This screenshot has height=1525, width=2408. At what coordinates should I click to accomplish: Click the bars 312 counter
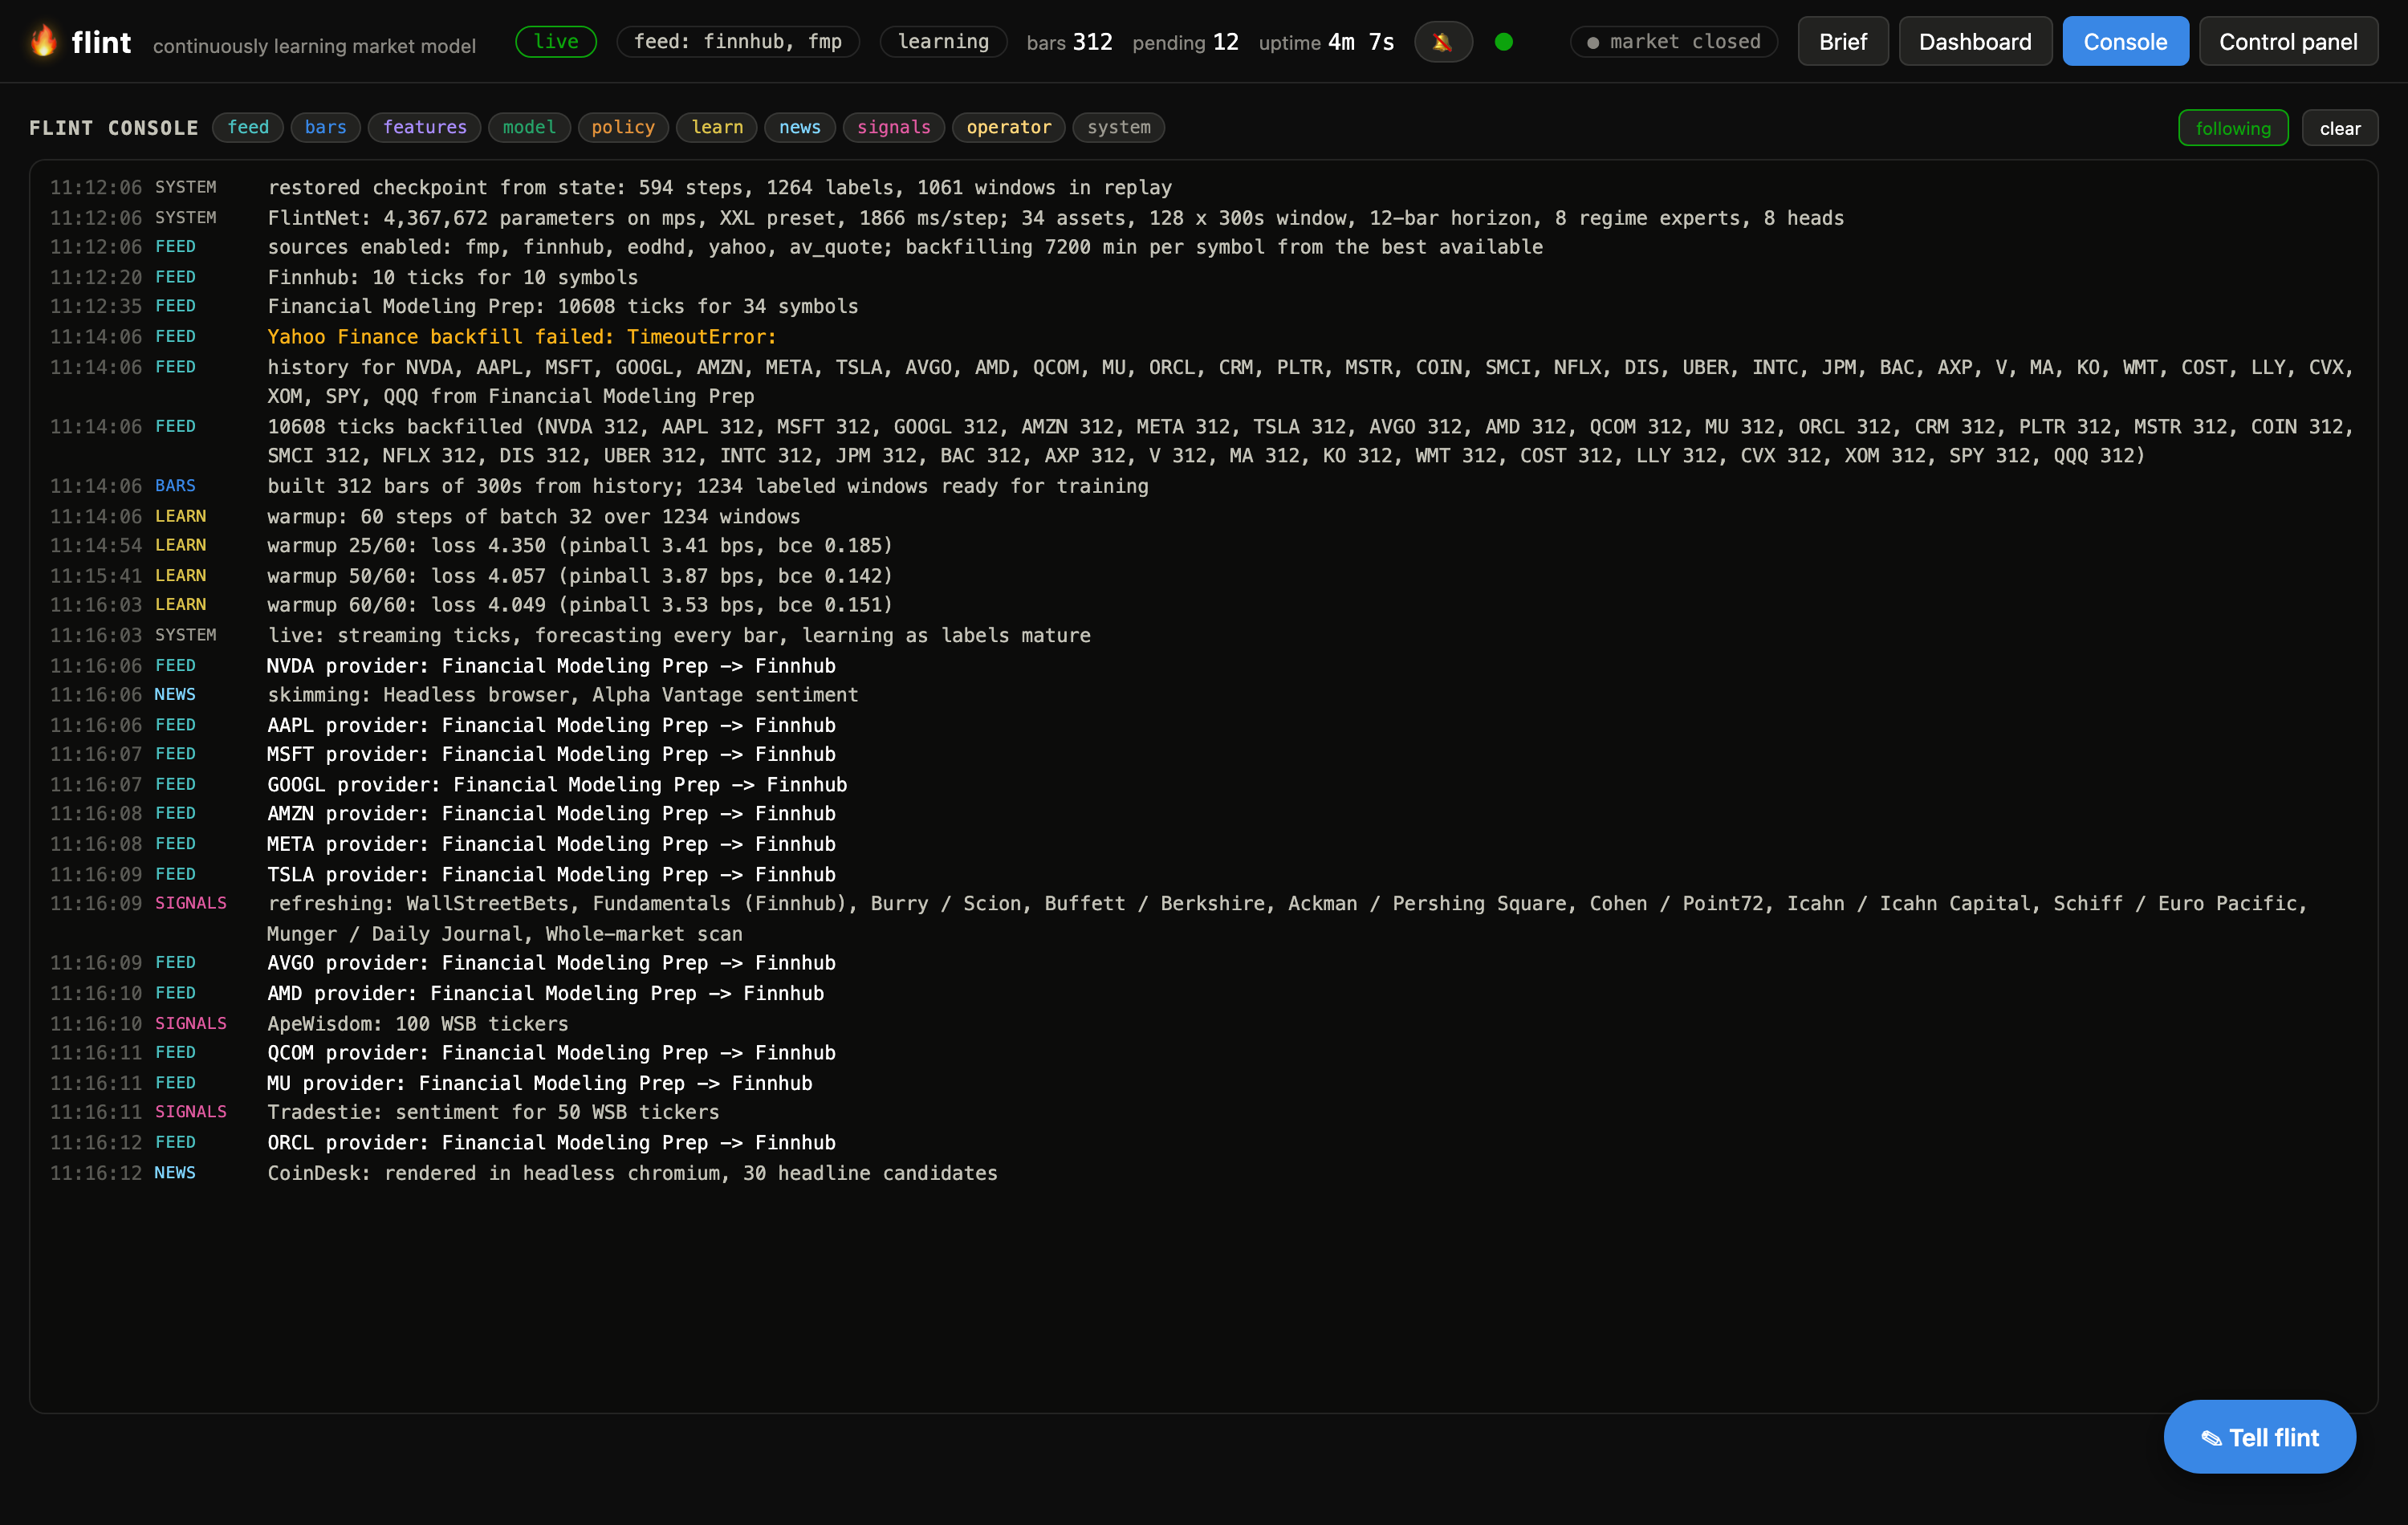1069,42
